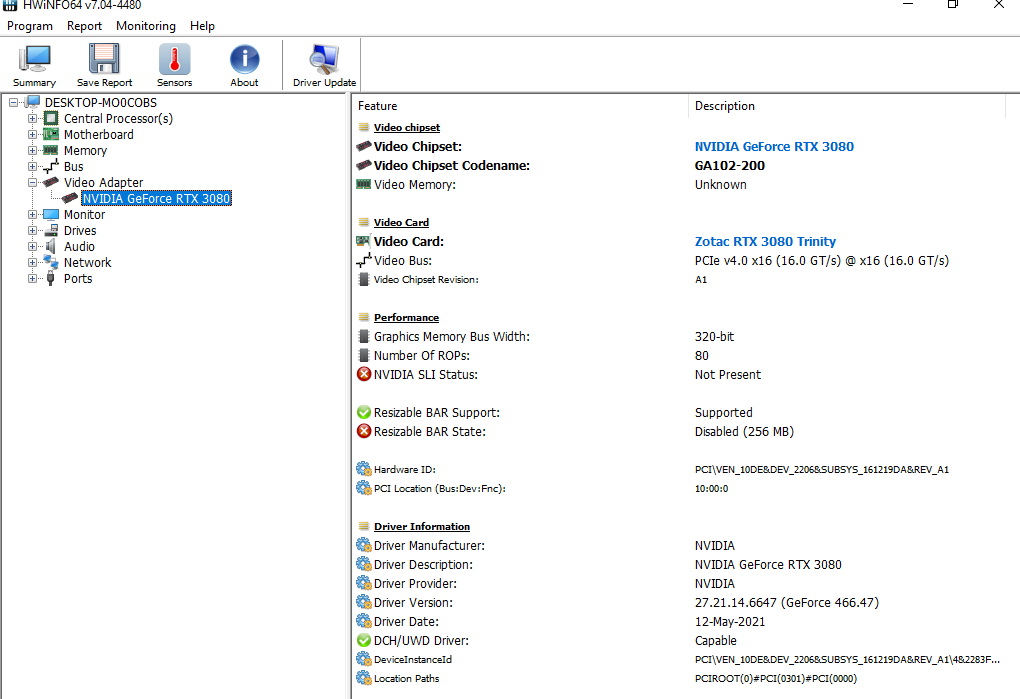Image resolution: width=1020 pixels, height=699 pixels.
Task: Expand the Memory tree node
Action: (33, 150)
